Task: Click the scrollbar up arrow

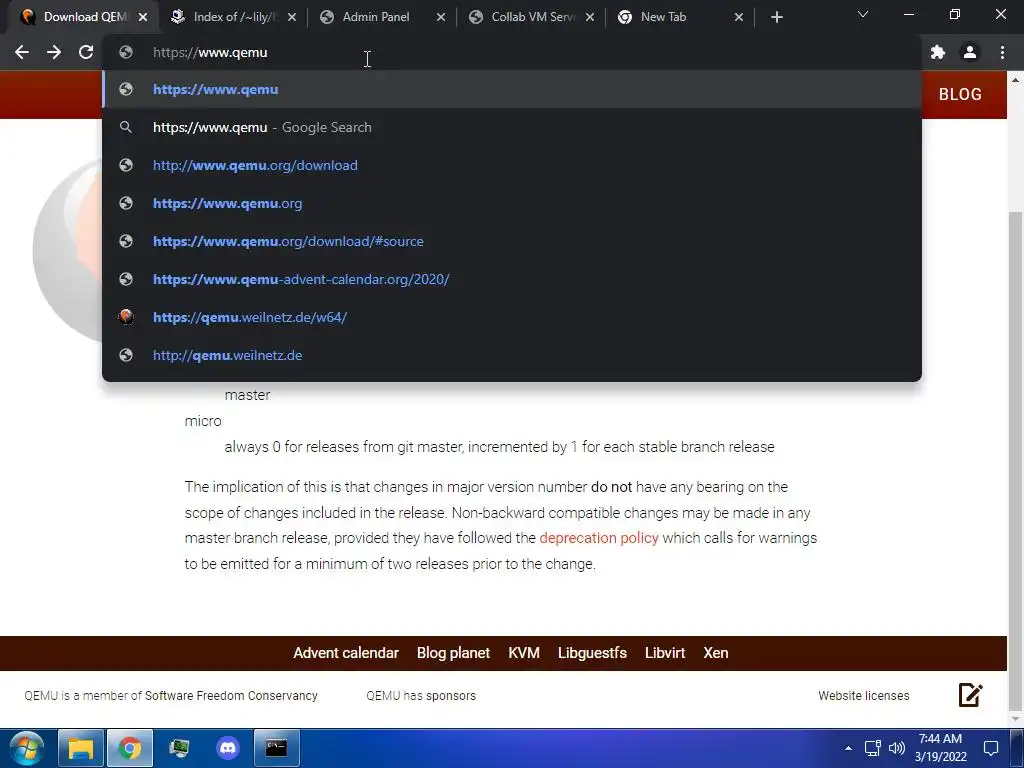Action: pyautogui.click(x=1015, y=80)
